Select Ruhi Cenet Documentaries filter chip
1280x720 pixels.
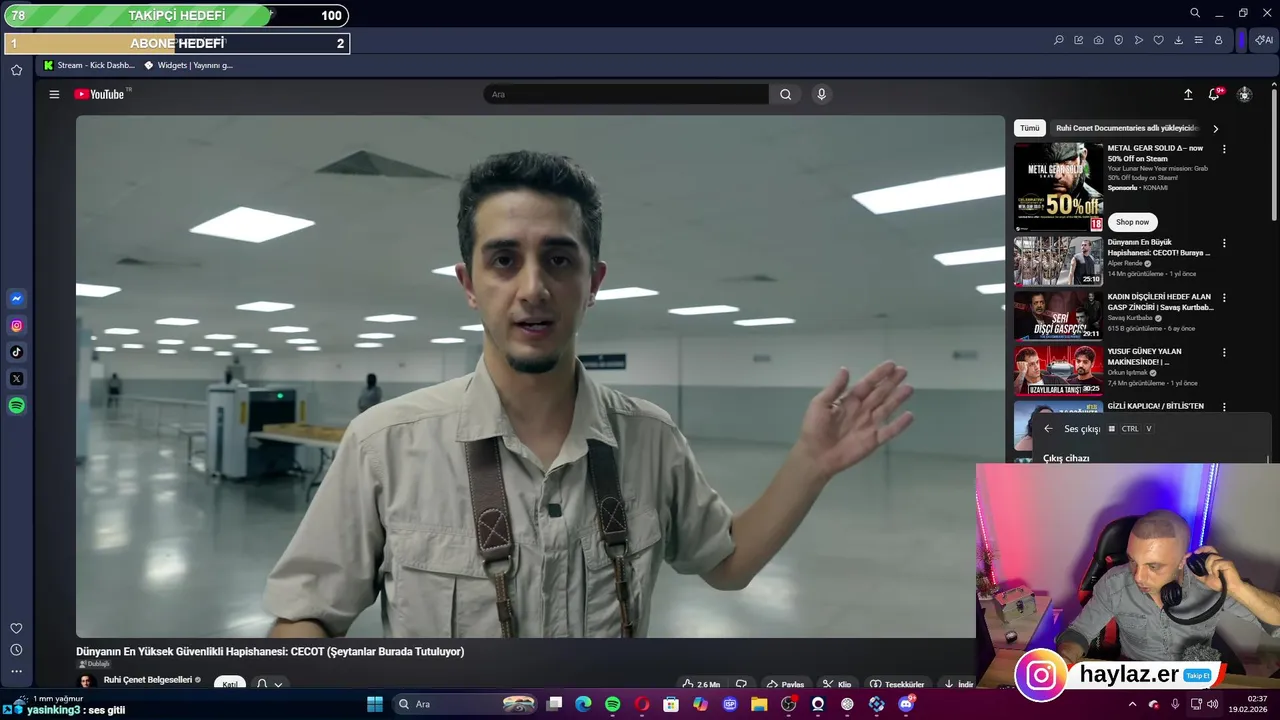[1127, 128]
